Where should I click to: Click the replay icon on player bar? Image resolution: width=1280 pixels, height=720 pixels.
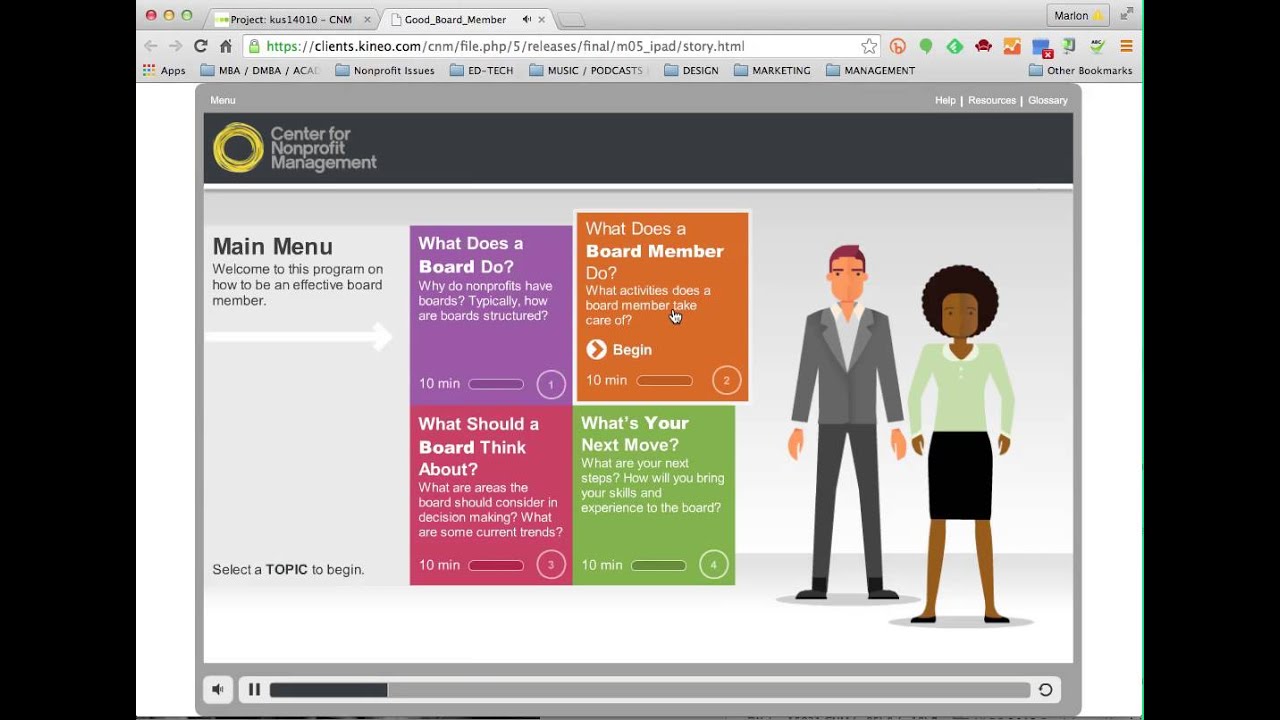click(1045, 689)
